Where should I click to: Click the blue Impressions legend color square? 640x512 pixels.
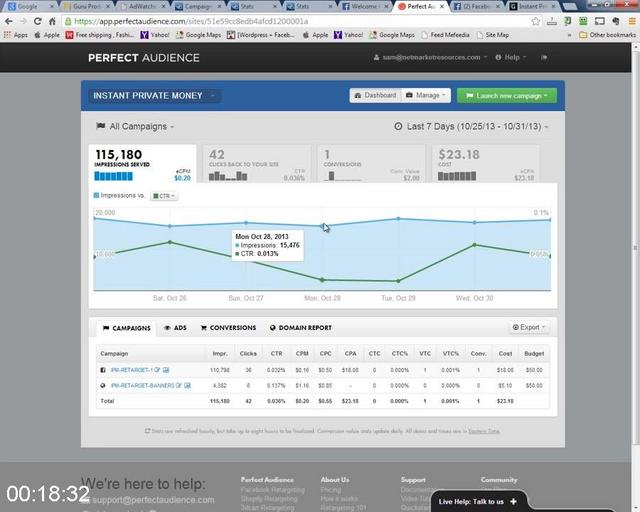(96, 196)
